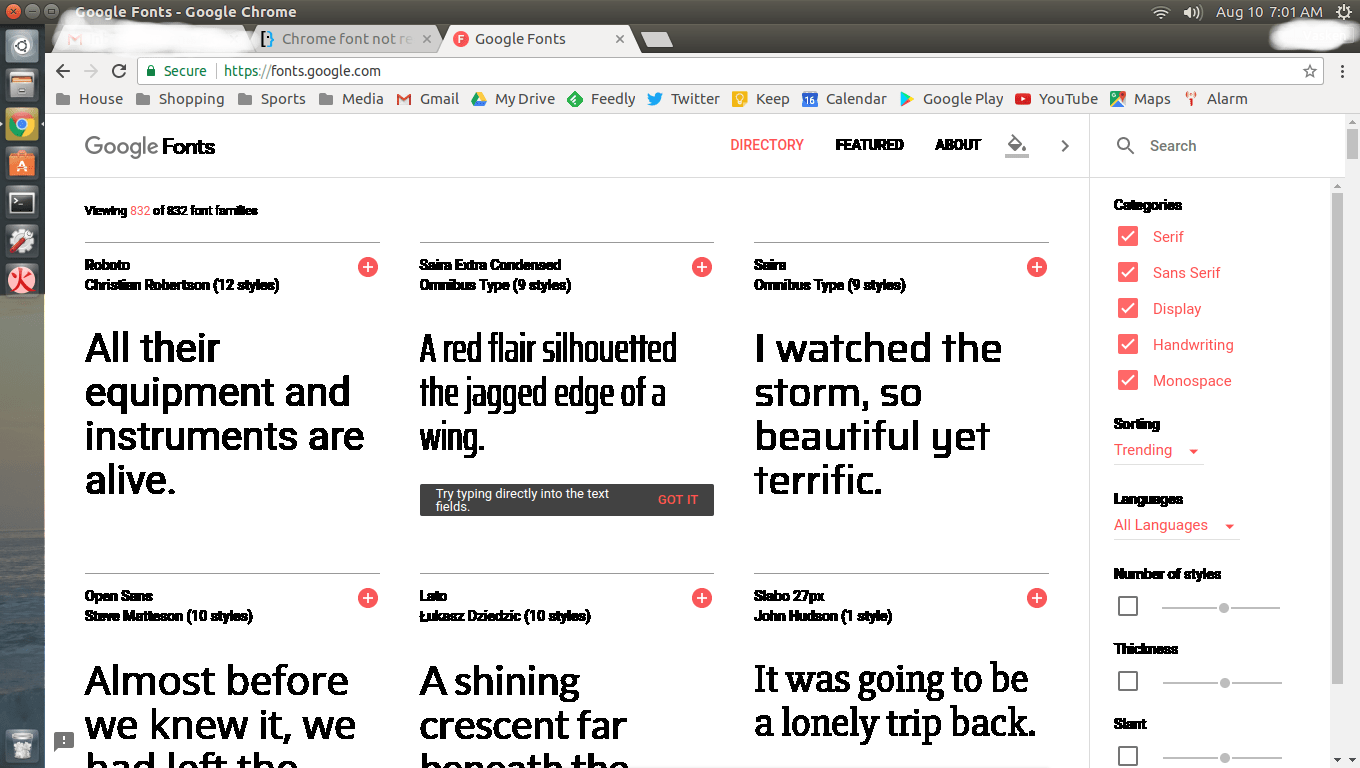Add Saira font with plus button
Image resolution: width=1360 pixels, height=768 pixels.
pos(1037,267)
